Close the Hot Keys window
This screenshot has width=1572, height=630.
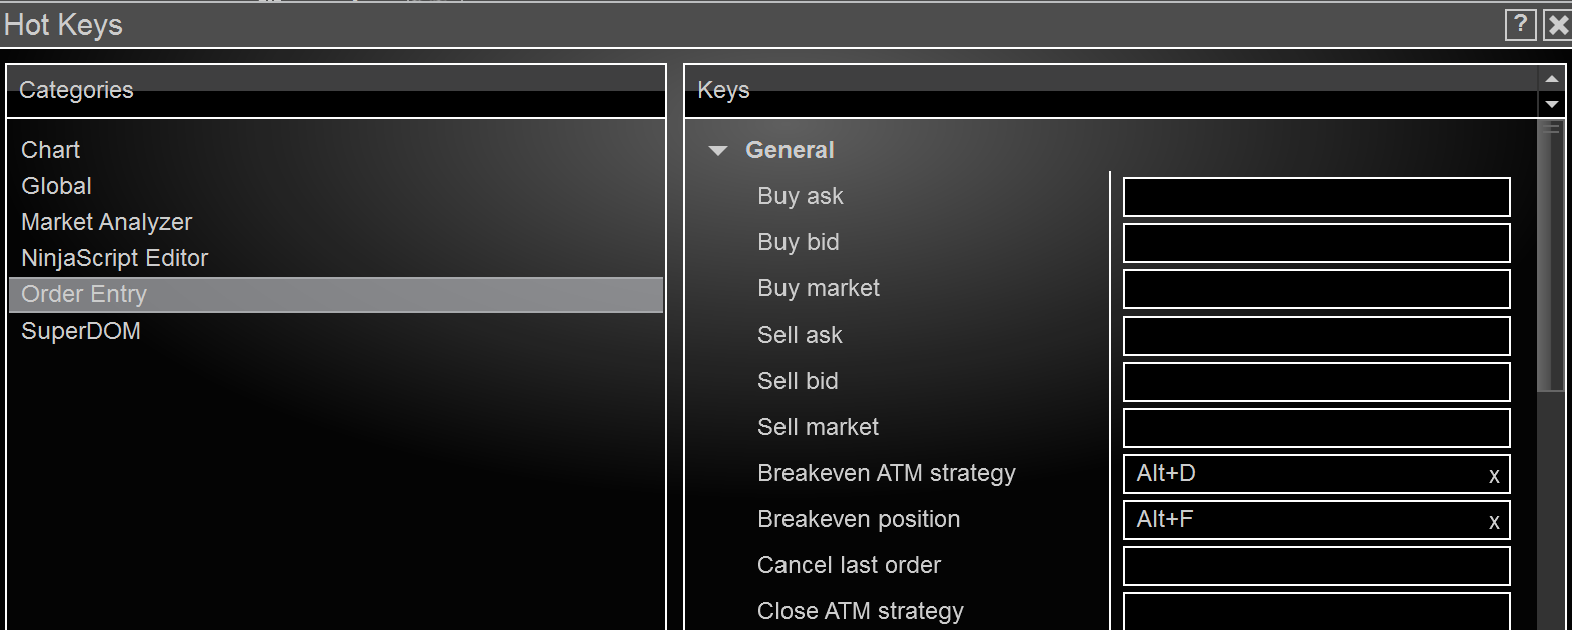click(1558, 24)
